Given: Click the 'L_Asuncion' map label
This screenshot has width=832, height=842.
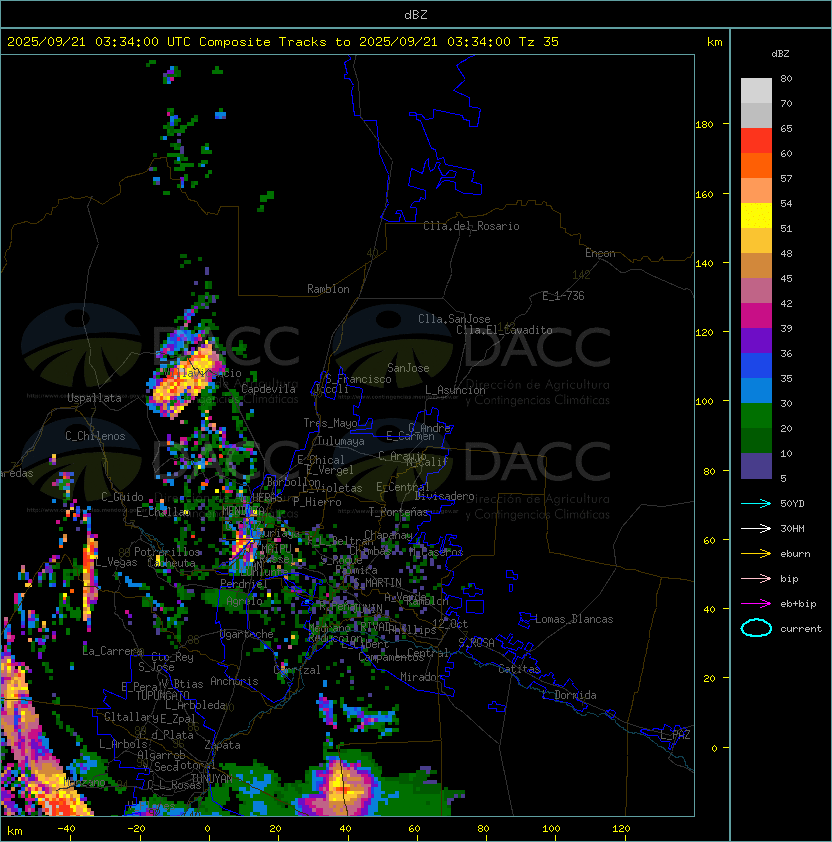Looking at the screenshot, I should pyautogui.click(x=455, y=390).
